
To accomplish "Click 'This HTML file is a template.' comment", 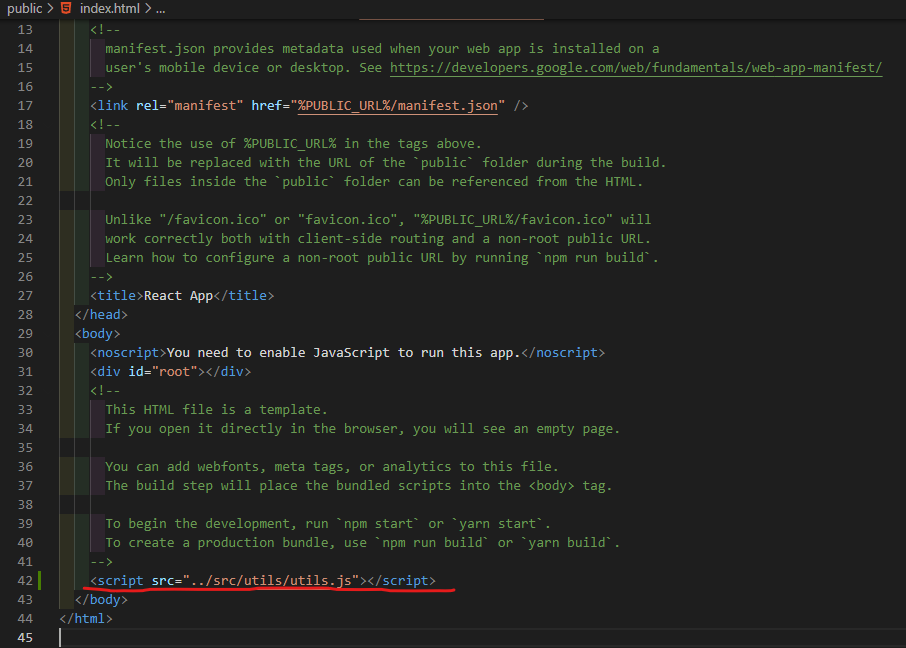I will click(x=216, y=410).
